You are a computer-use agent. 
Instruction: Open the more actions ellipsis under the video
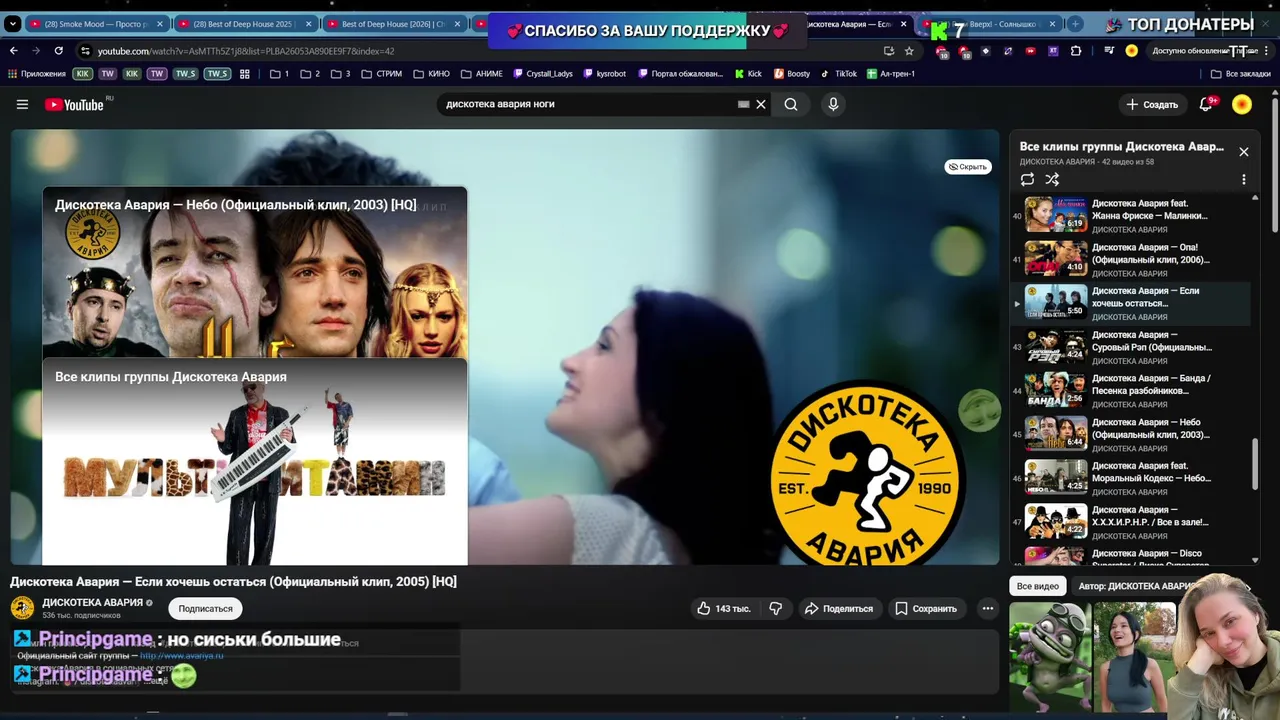(988, 608)
